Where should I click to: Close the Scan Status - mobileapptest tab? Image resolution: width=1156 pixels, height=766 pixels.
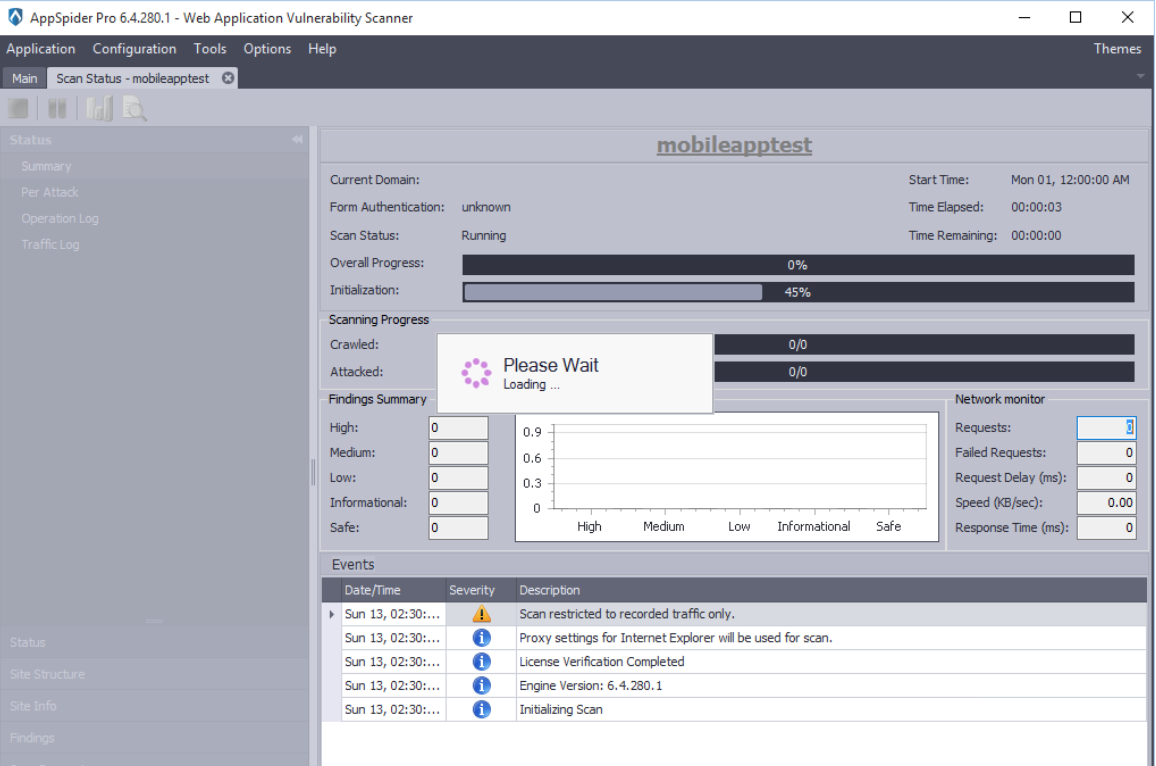pyautogui.click(x=228, y=77)
